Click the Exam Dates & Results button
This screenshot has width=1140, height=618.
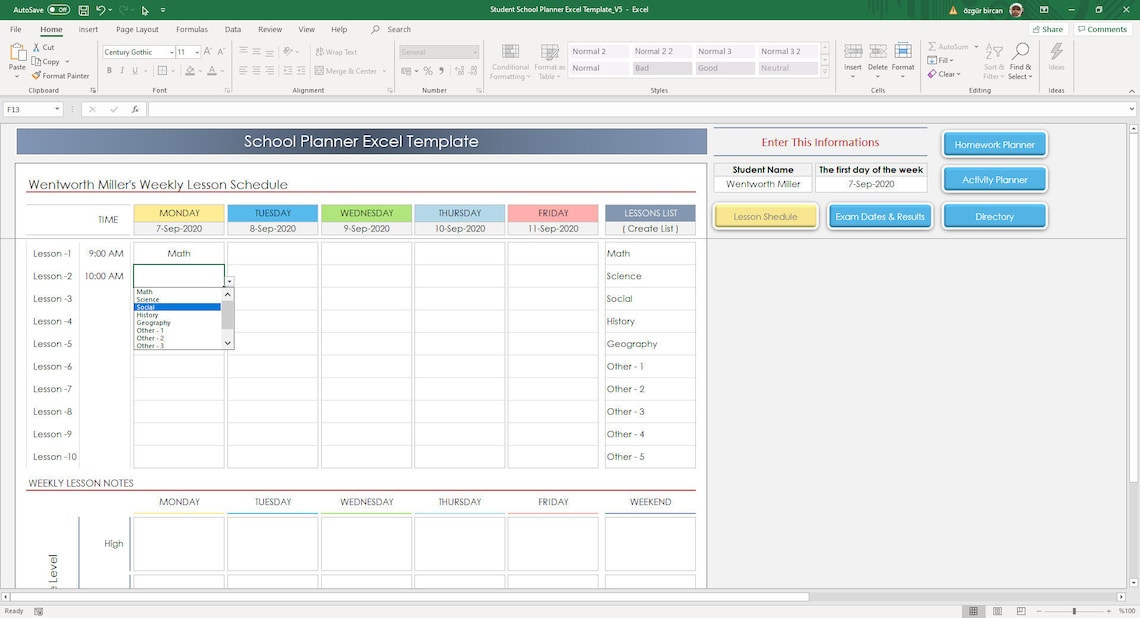pos(878,216)
